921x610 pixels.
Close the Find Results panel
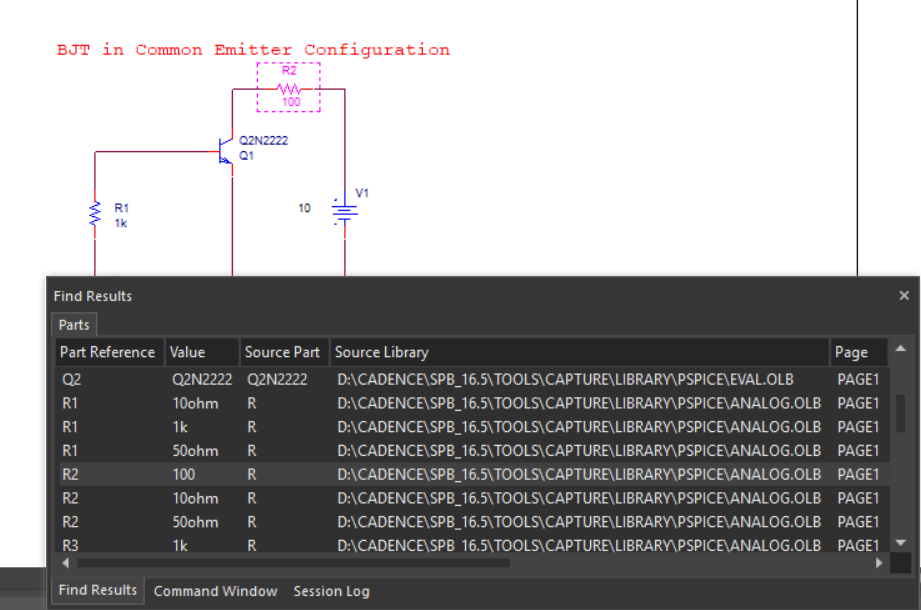pos(904,296)
